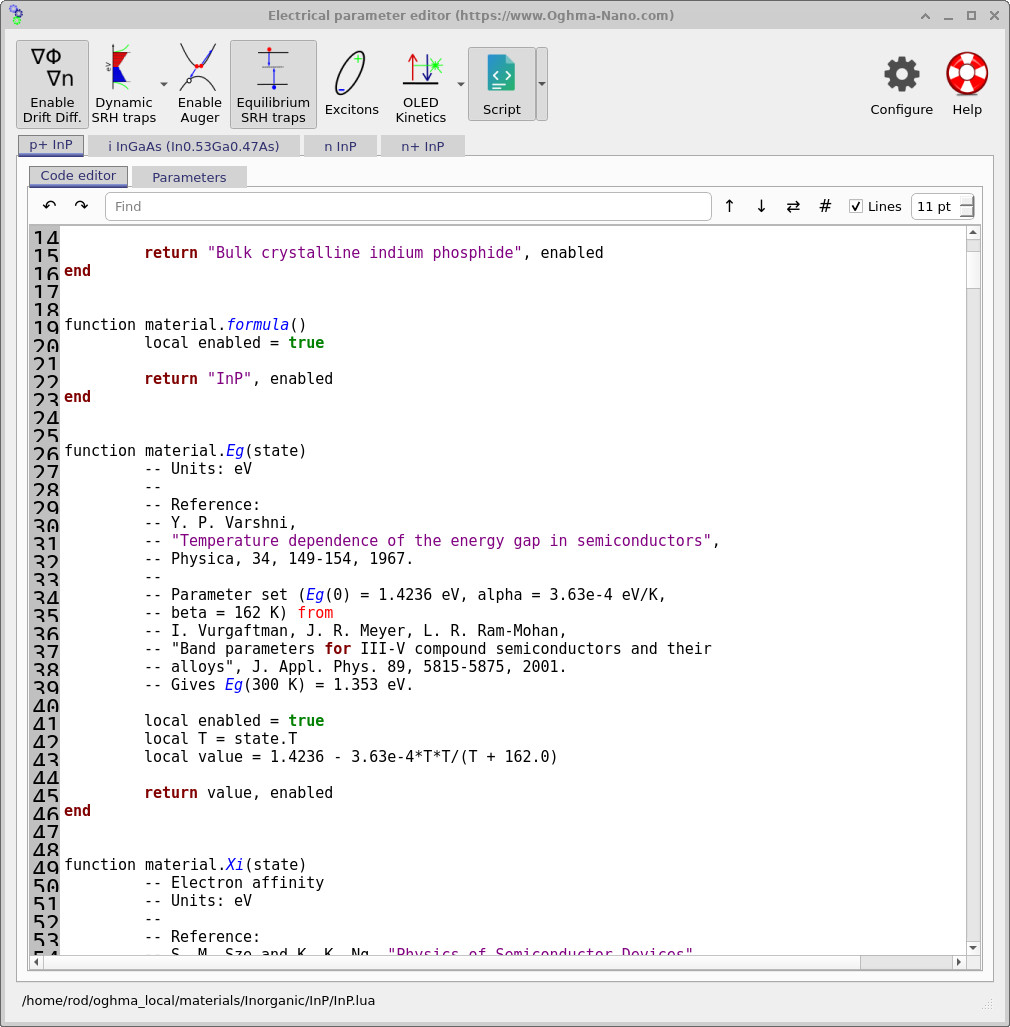1010x1027 pixels.
Task: Click window resize grip at bottom corner
Action: coord(987,1004)
